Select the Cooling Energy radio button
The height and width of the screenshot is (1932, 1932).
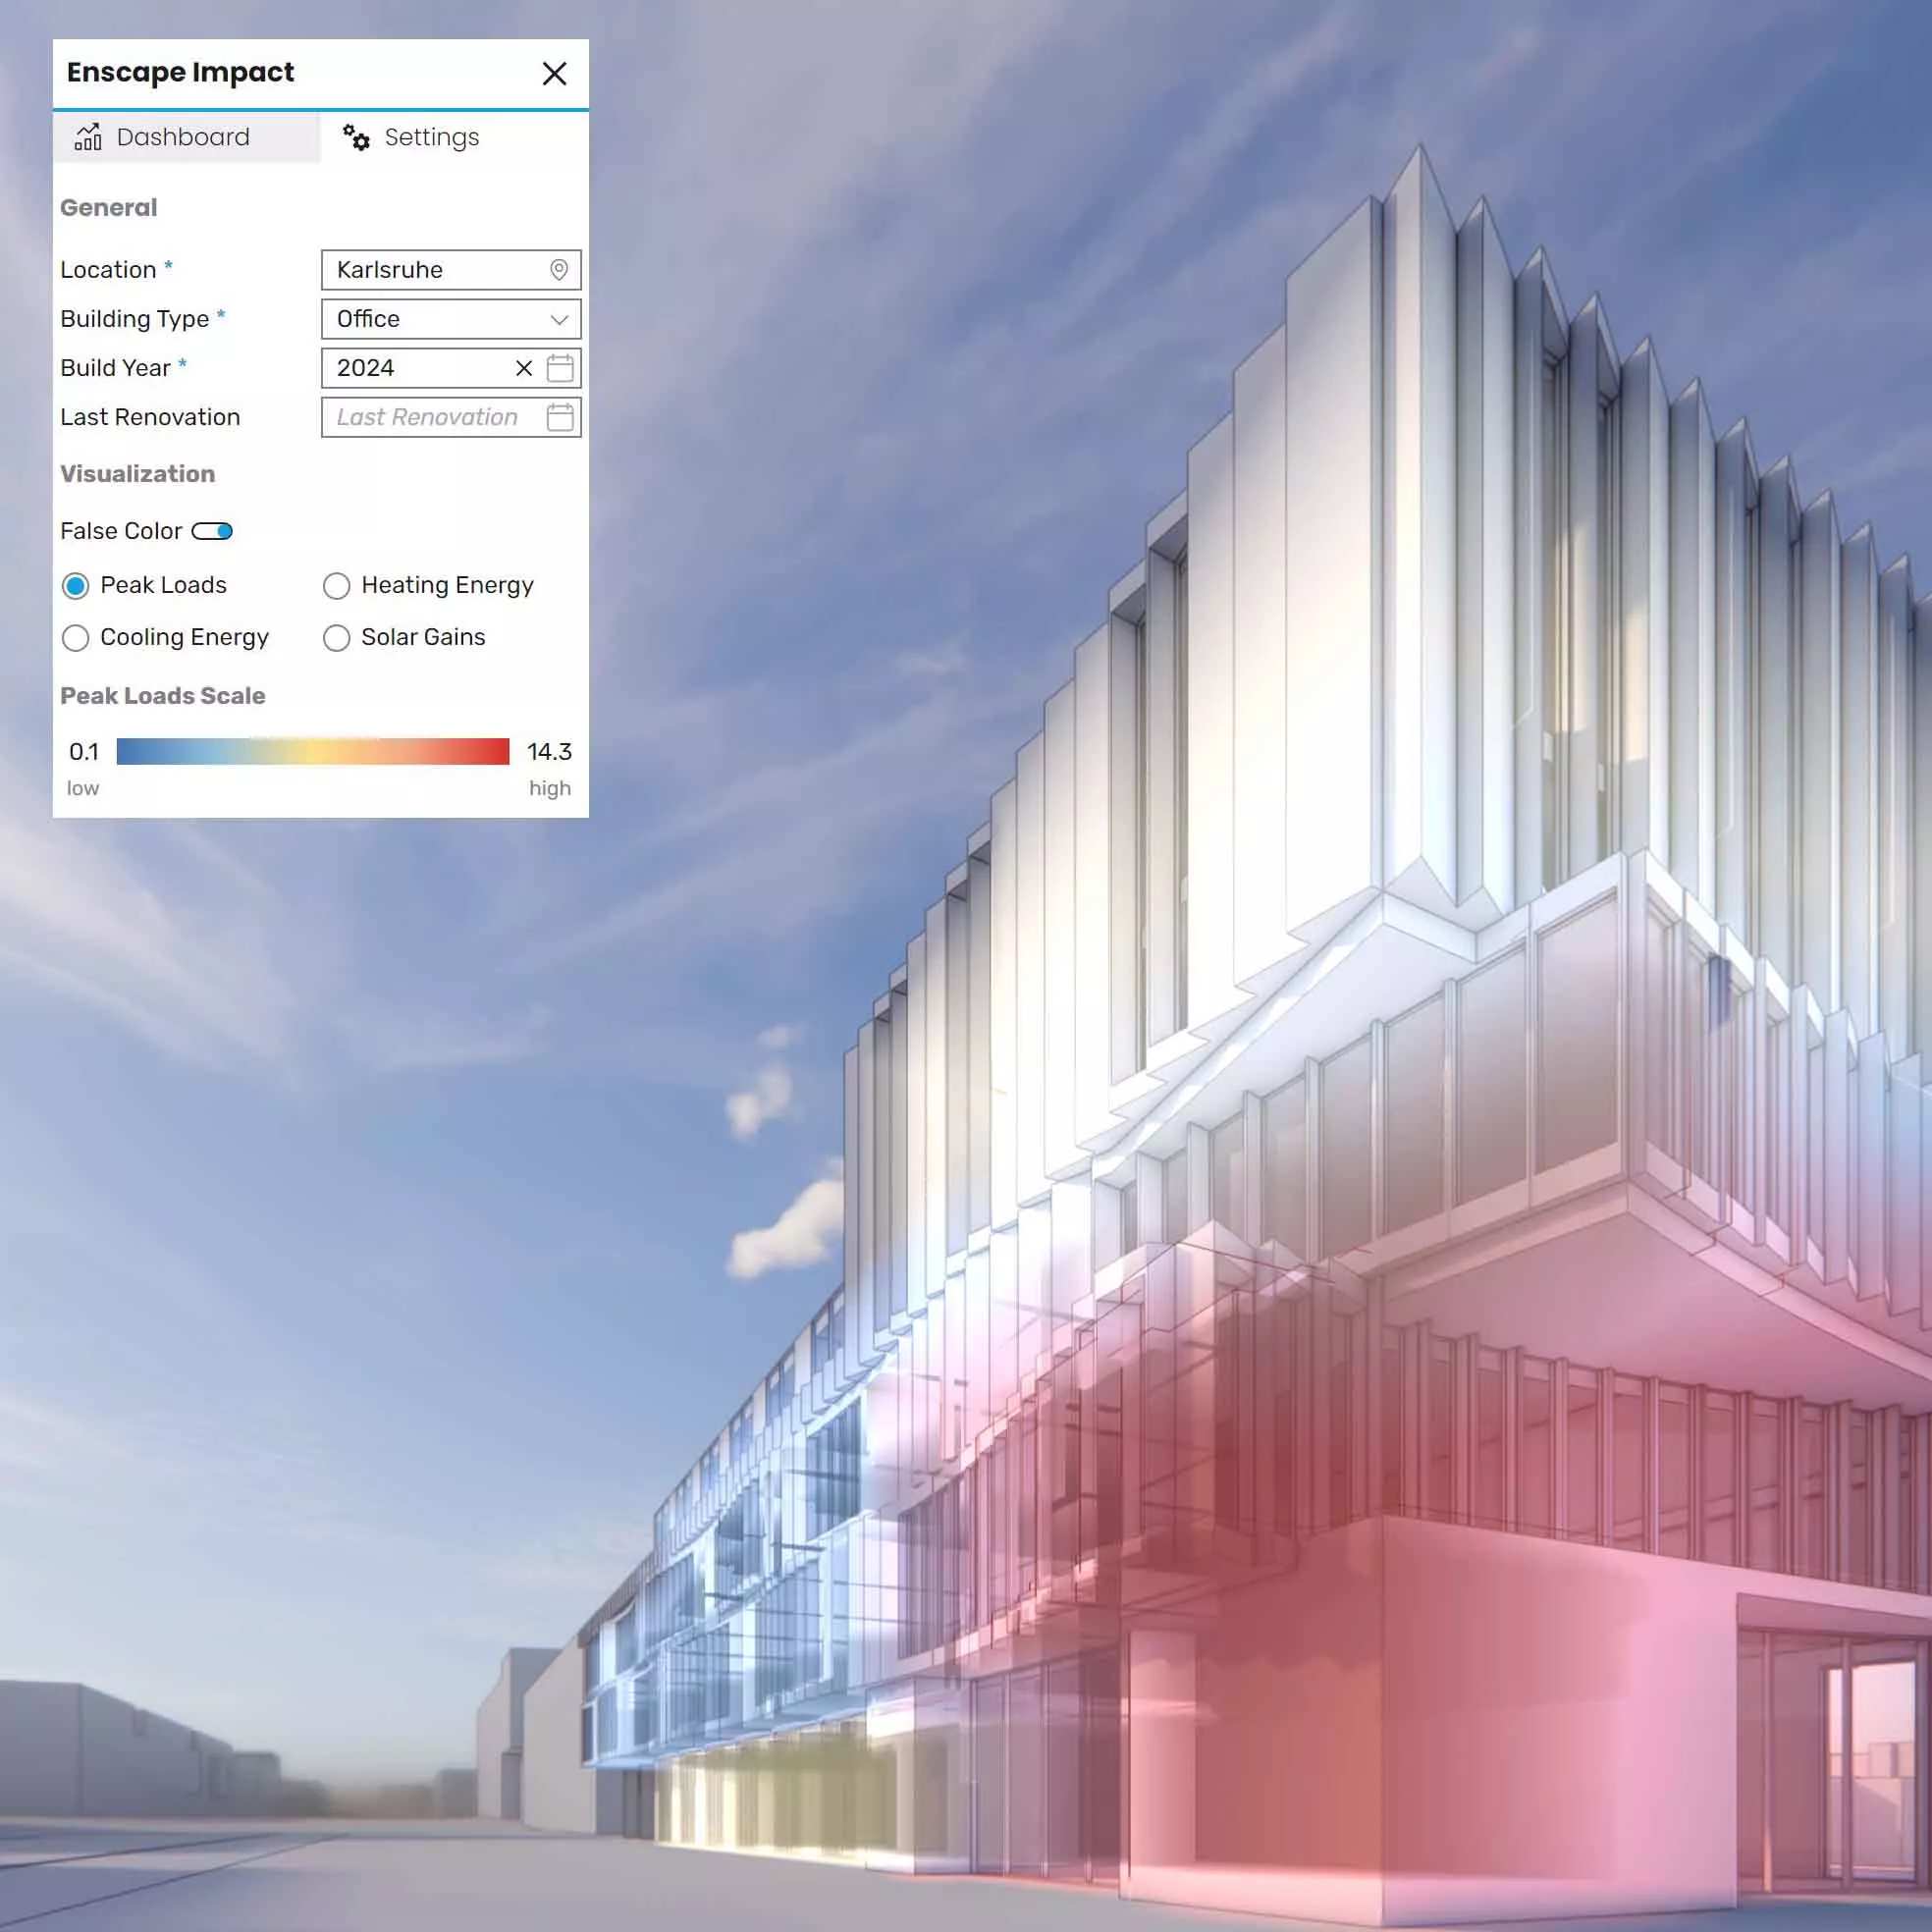coord(76,638)
